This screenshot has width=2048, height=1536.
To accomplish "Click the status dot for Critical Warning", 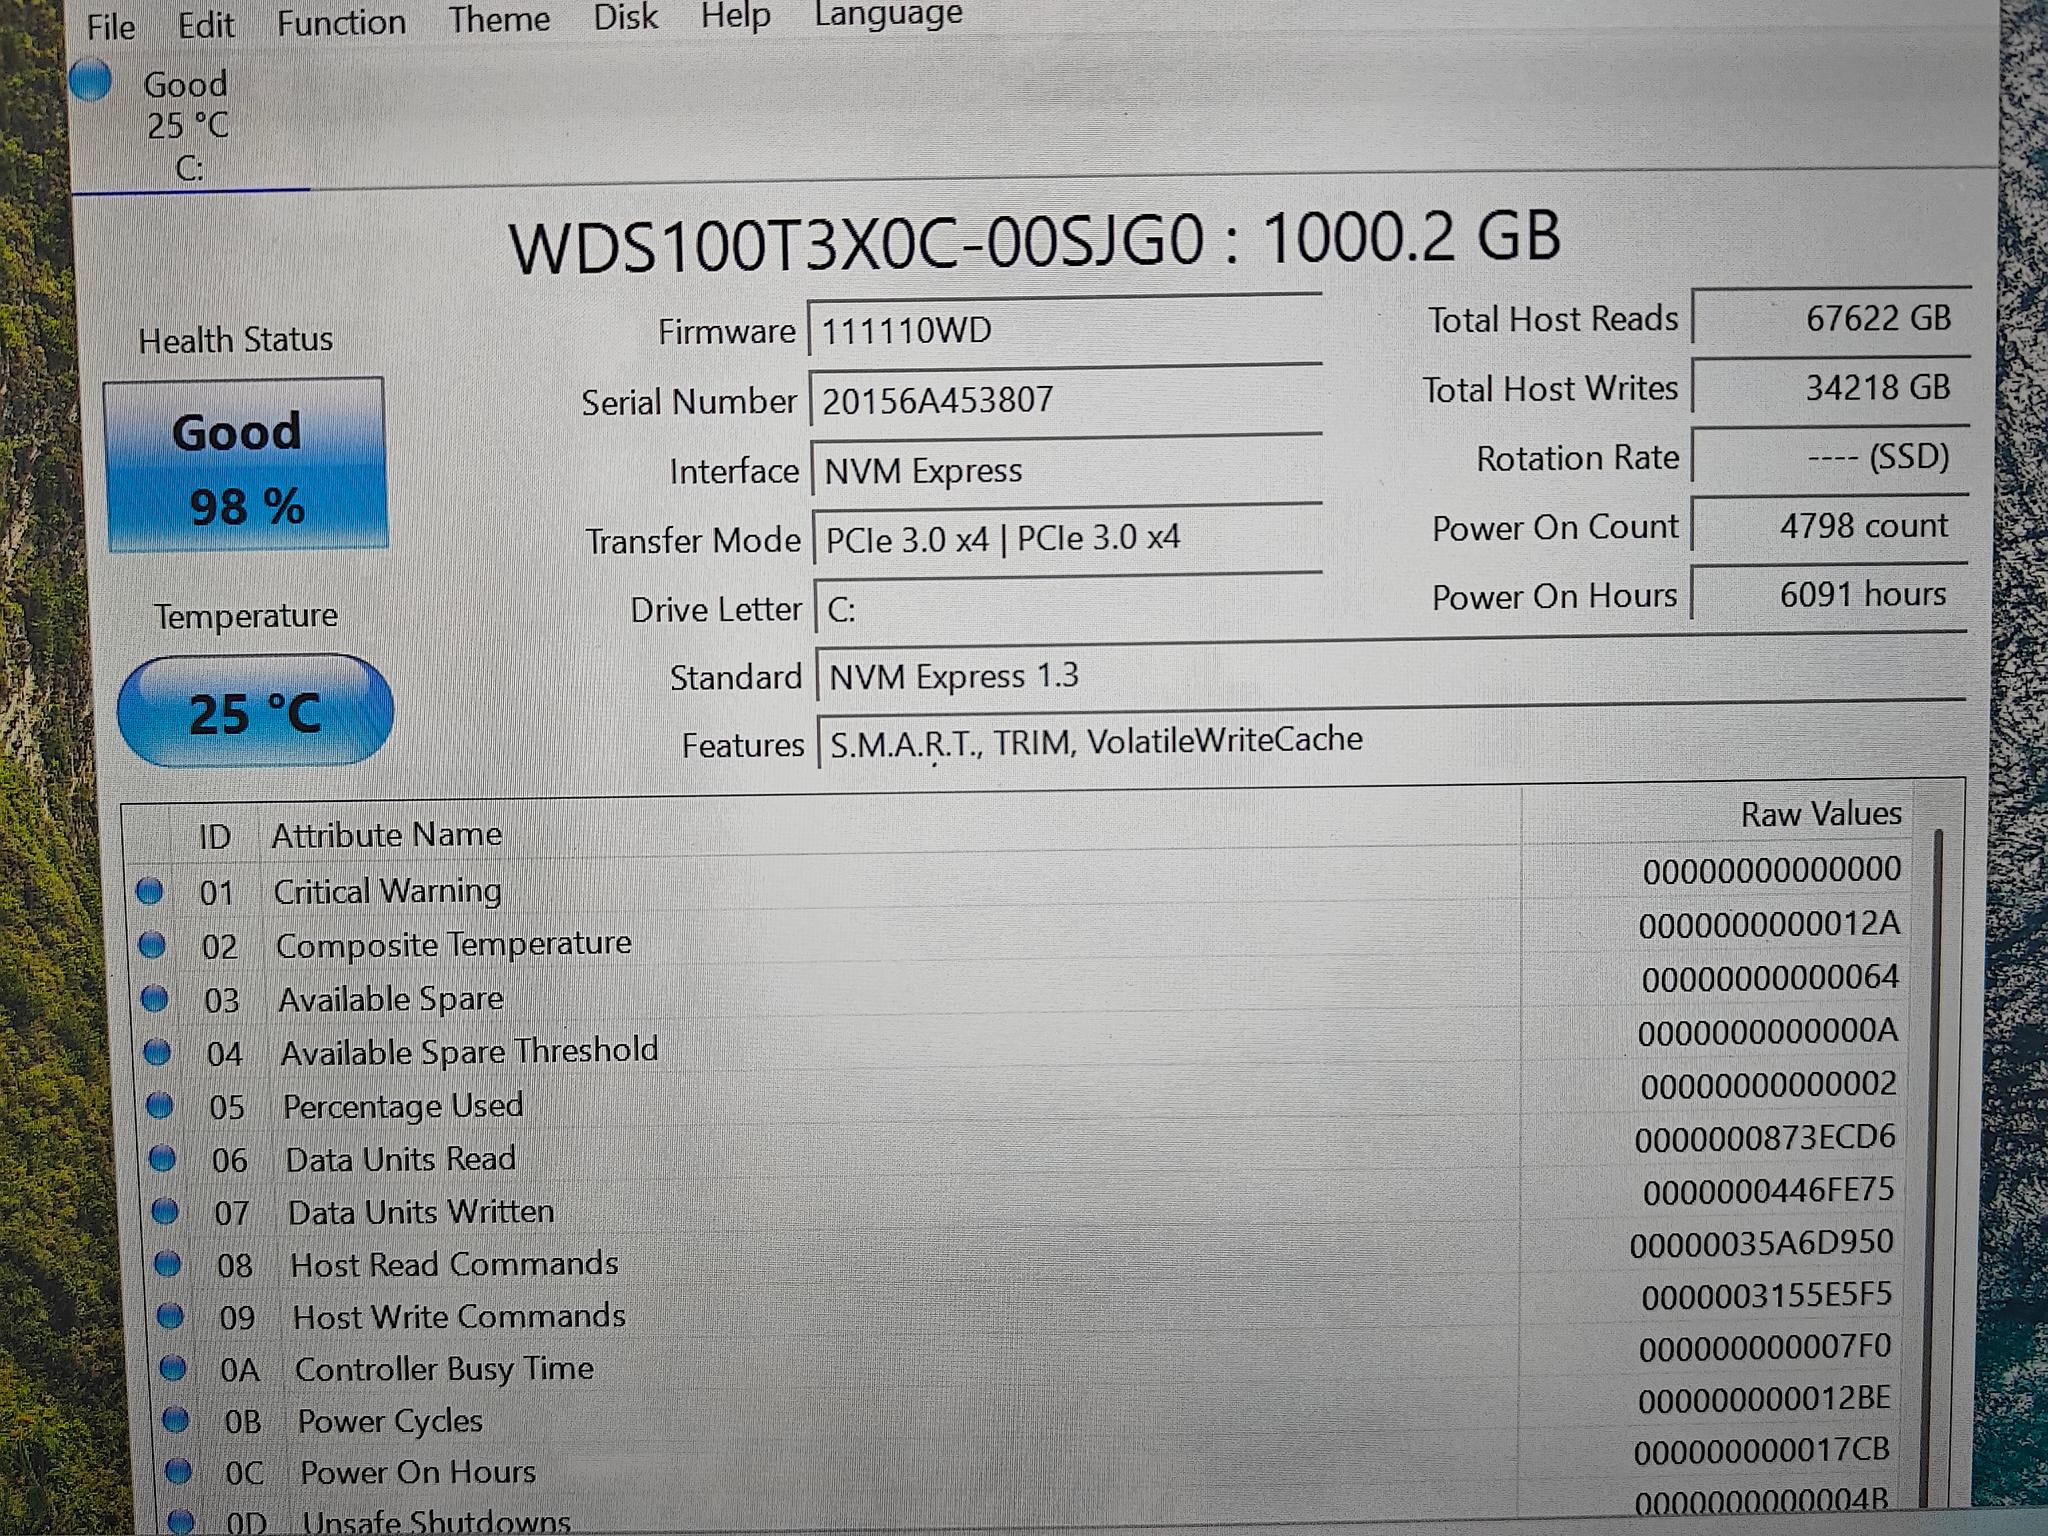I will (150, 890).
